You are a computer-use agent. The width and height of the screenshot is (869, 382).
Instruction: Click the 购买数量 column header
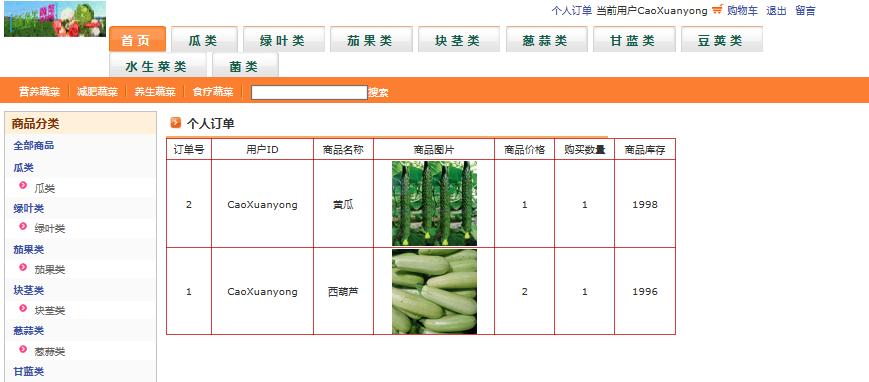585,150
